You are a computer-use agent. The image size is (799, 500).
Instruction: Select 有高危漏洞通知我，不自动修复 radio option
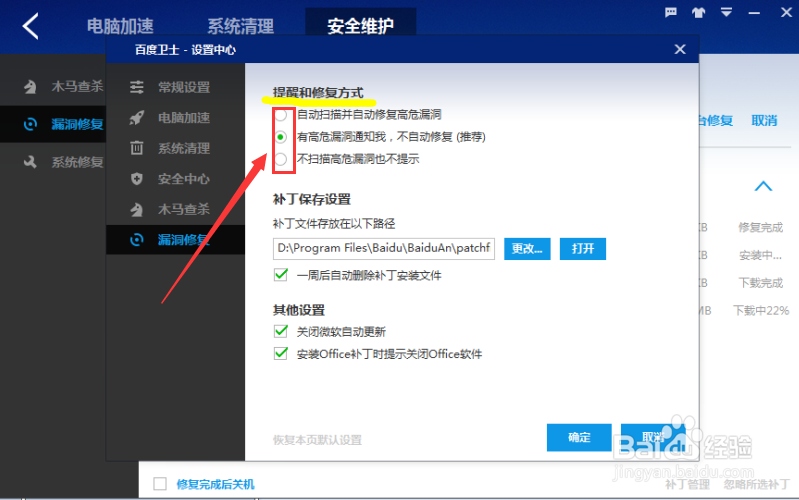(281, 137)
